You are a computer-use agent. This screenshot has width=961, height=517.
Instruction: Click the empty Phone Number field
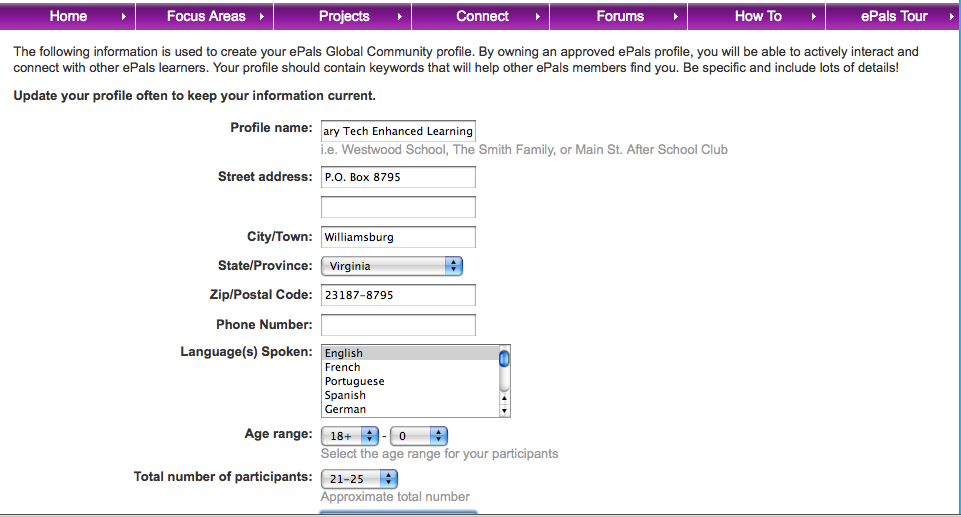[x=398, y=325]
